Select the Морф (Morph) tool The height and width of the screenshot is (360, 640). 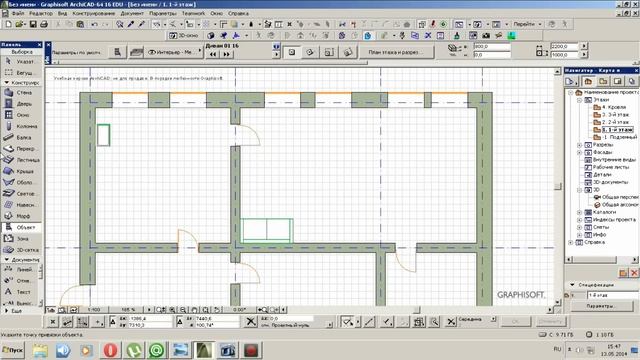pos(21,216)
